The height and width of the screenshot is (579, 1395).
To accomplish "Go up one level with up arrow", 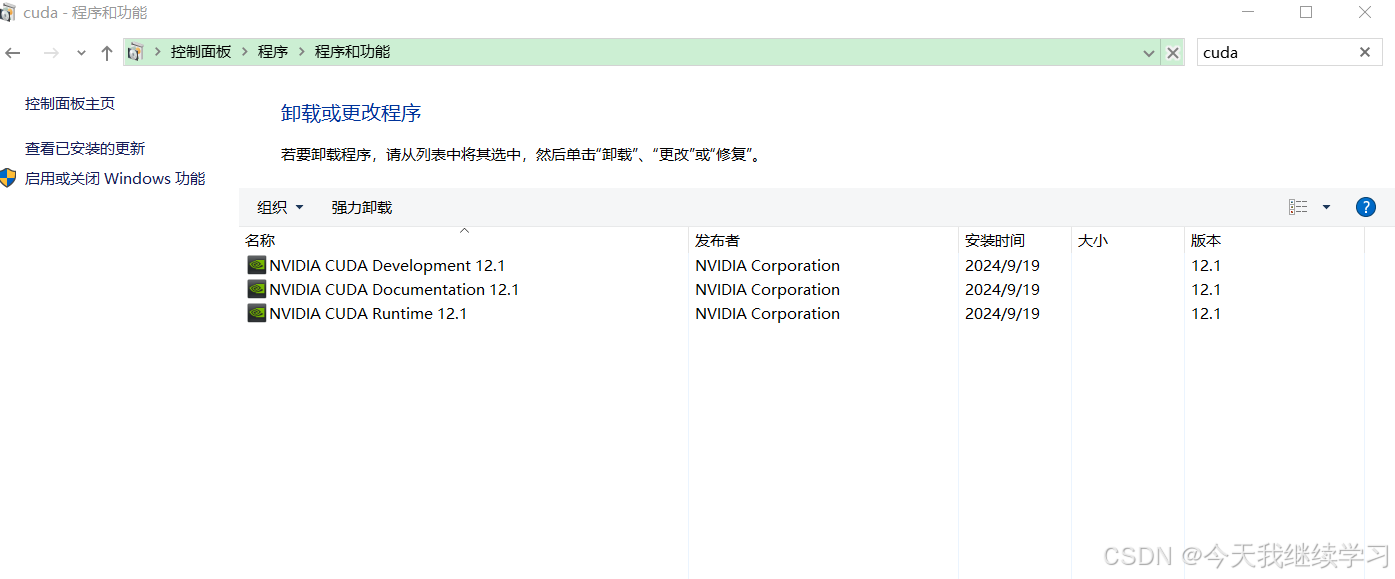I will [x=107, y=53].
